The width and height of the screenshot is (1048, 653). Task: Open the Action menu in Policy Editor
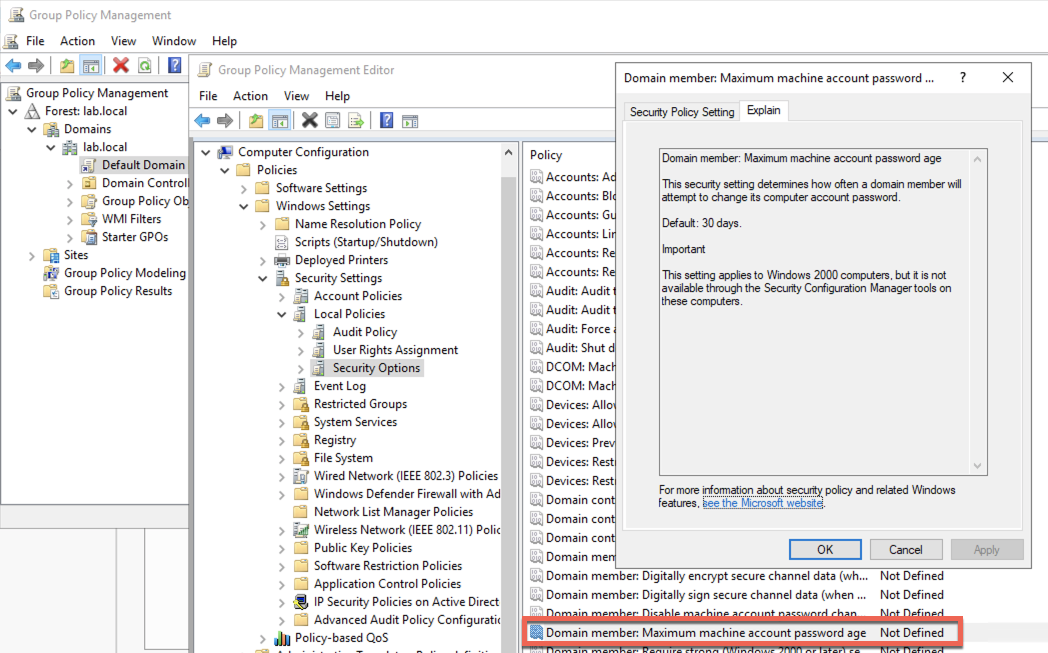250,96
